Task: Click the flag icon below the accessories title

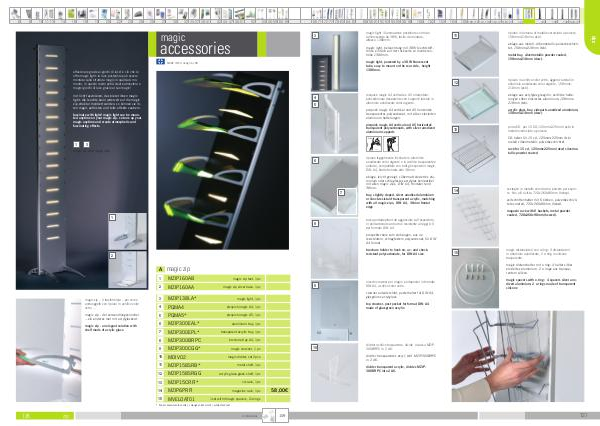Action: point(163,62)
